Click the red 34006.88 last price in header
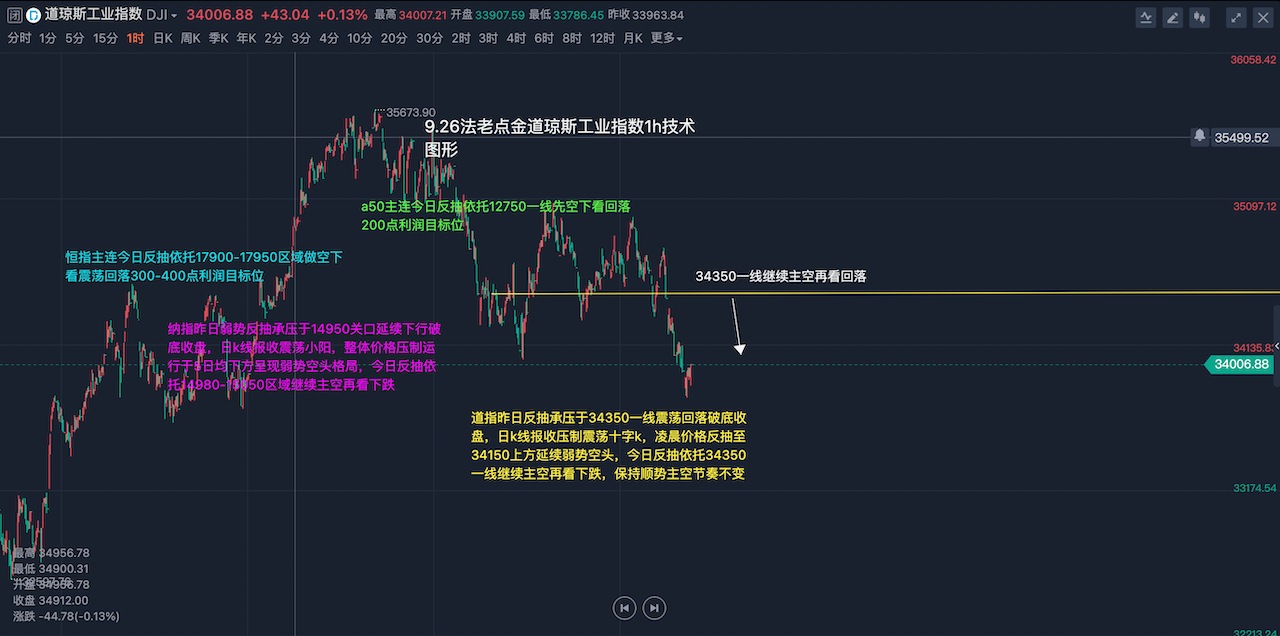 point(219,15)
